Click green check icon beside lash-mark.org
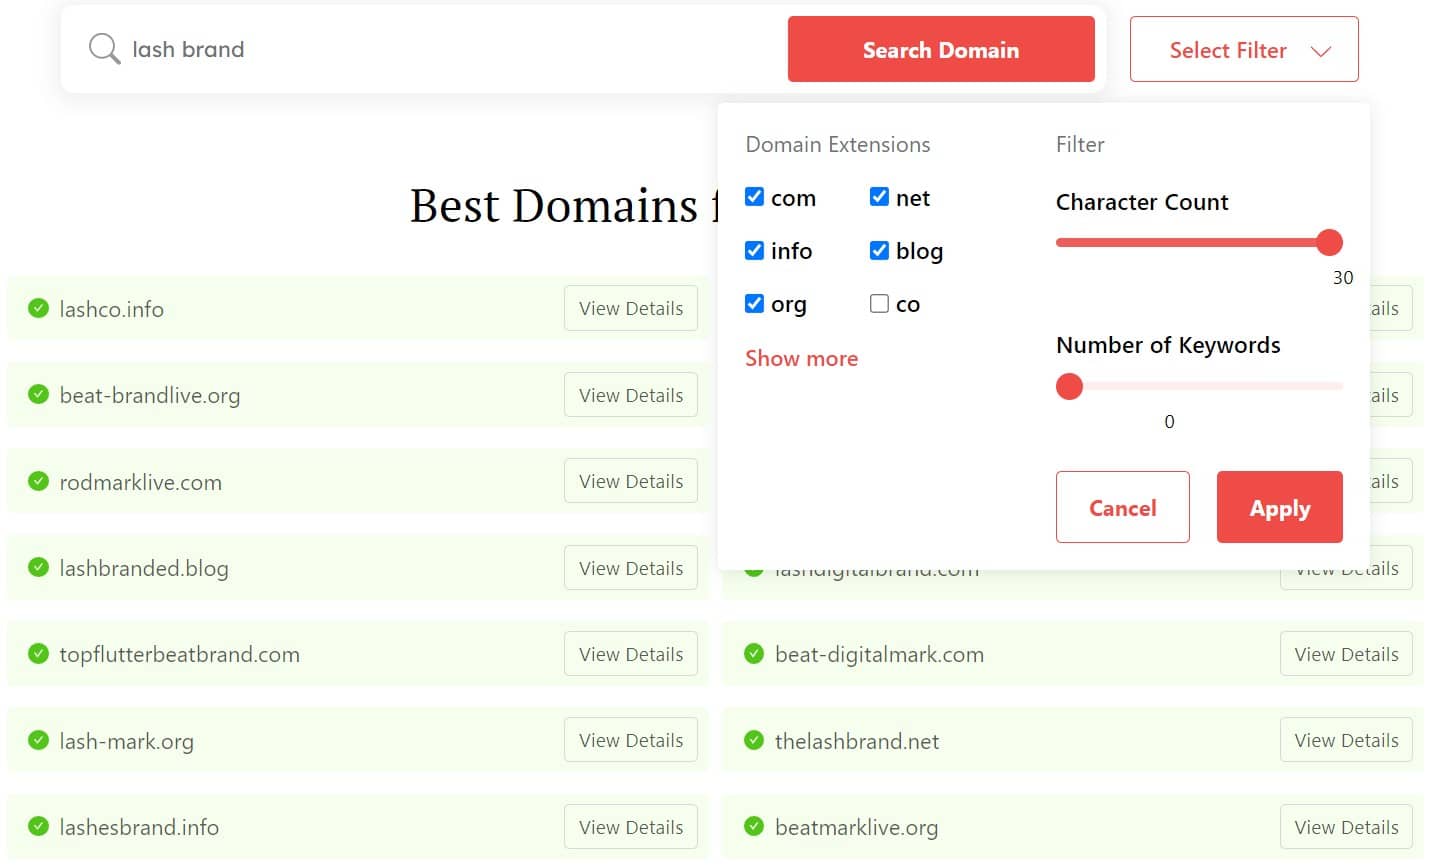This screenshot has width=1436, height=866. pyautogui.click(x=38, y=740)
